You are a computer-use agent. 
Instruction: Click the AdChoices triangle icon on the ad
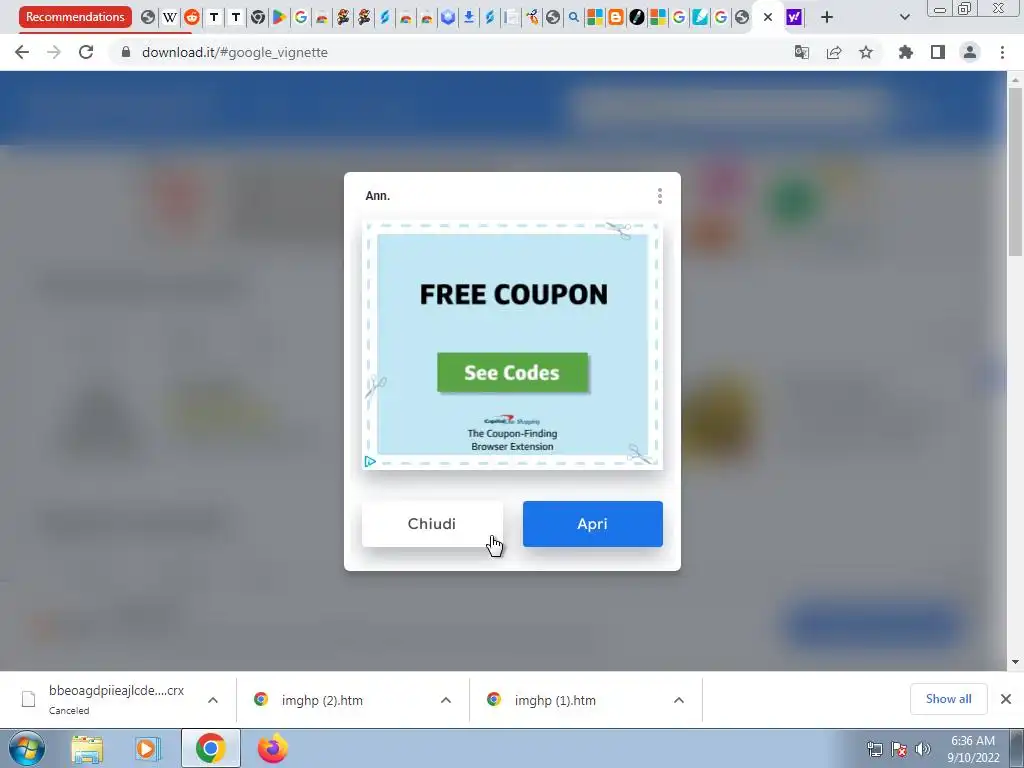[370, 462]
